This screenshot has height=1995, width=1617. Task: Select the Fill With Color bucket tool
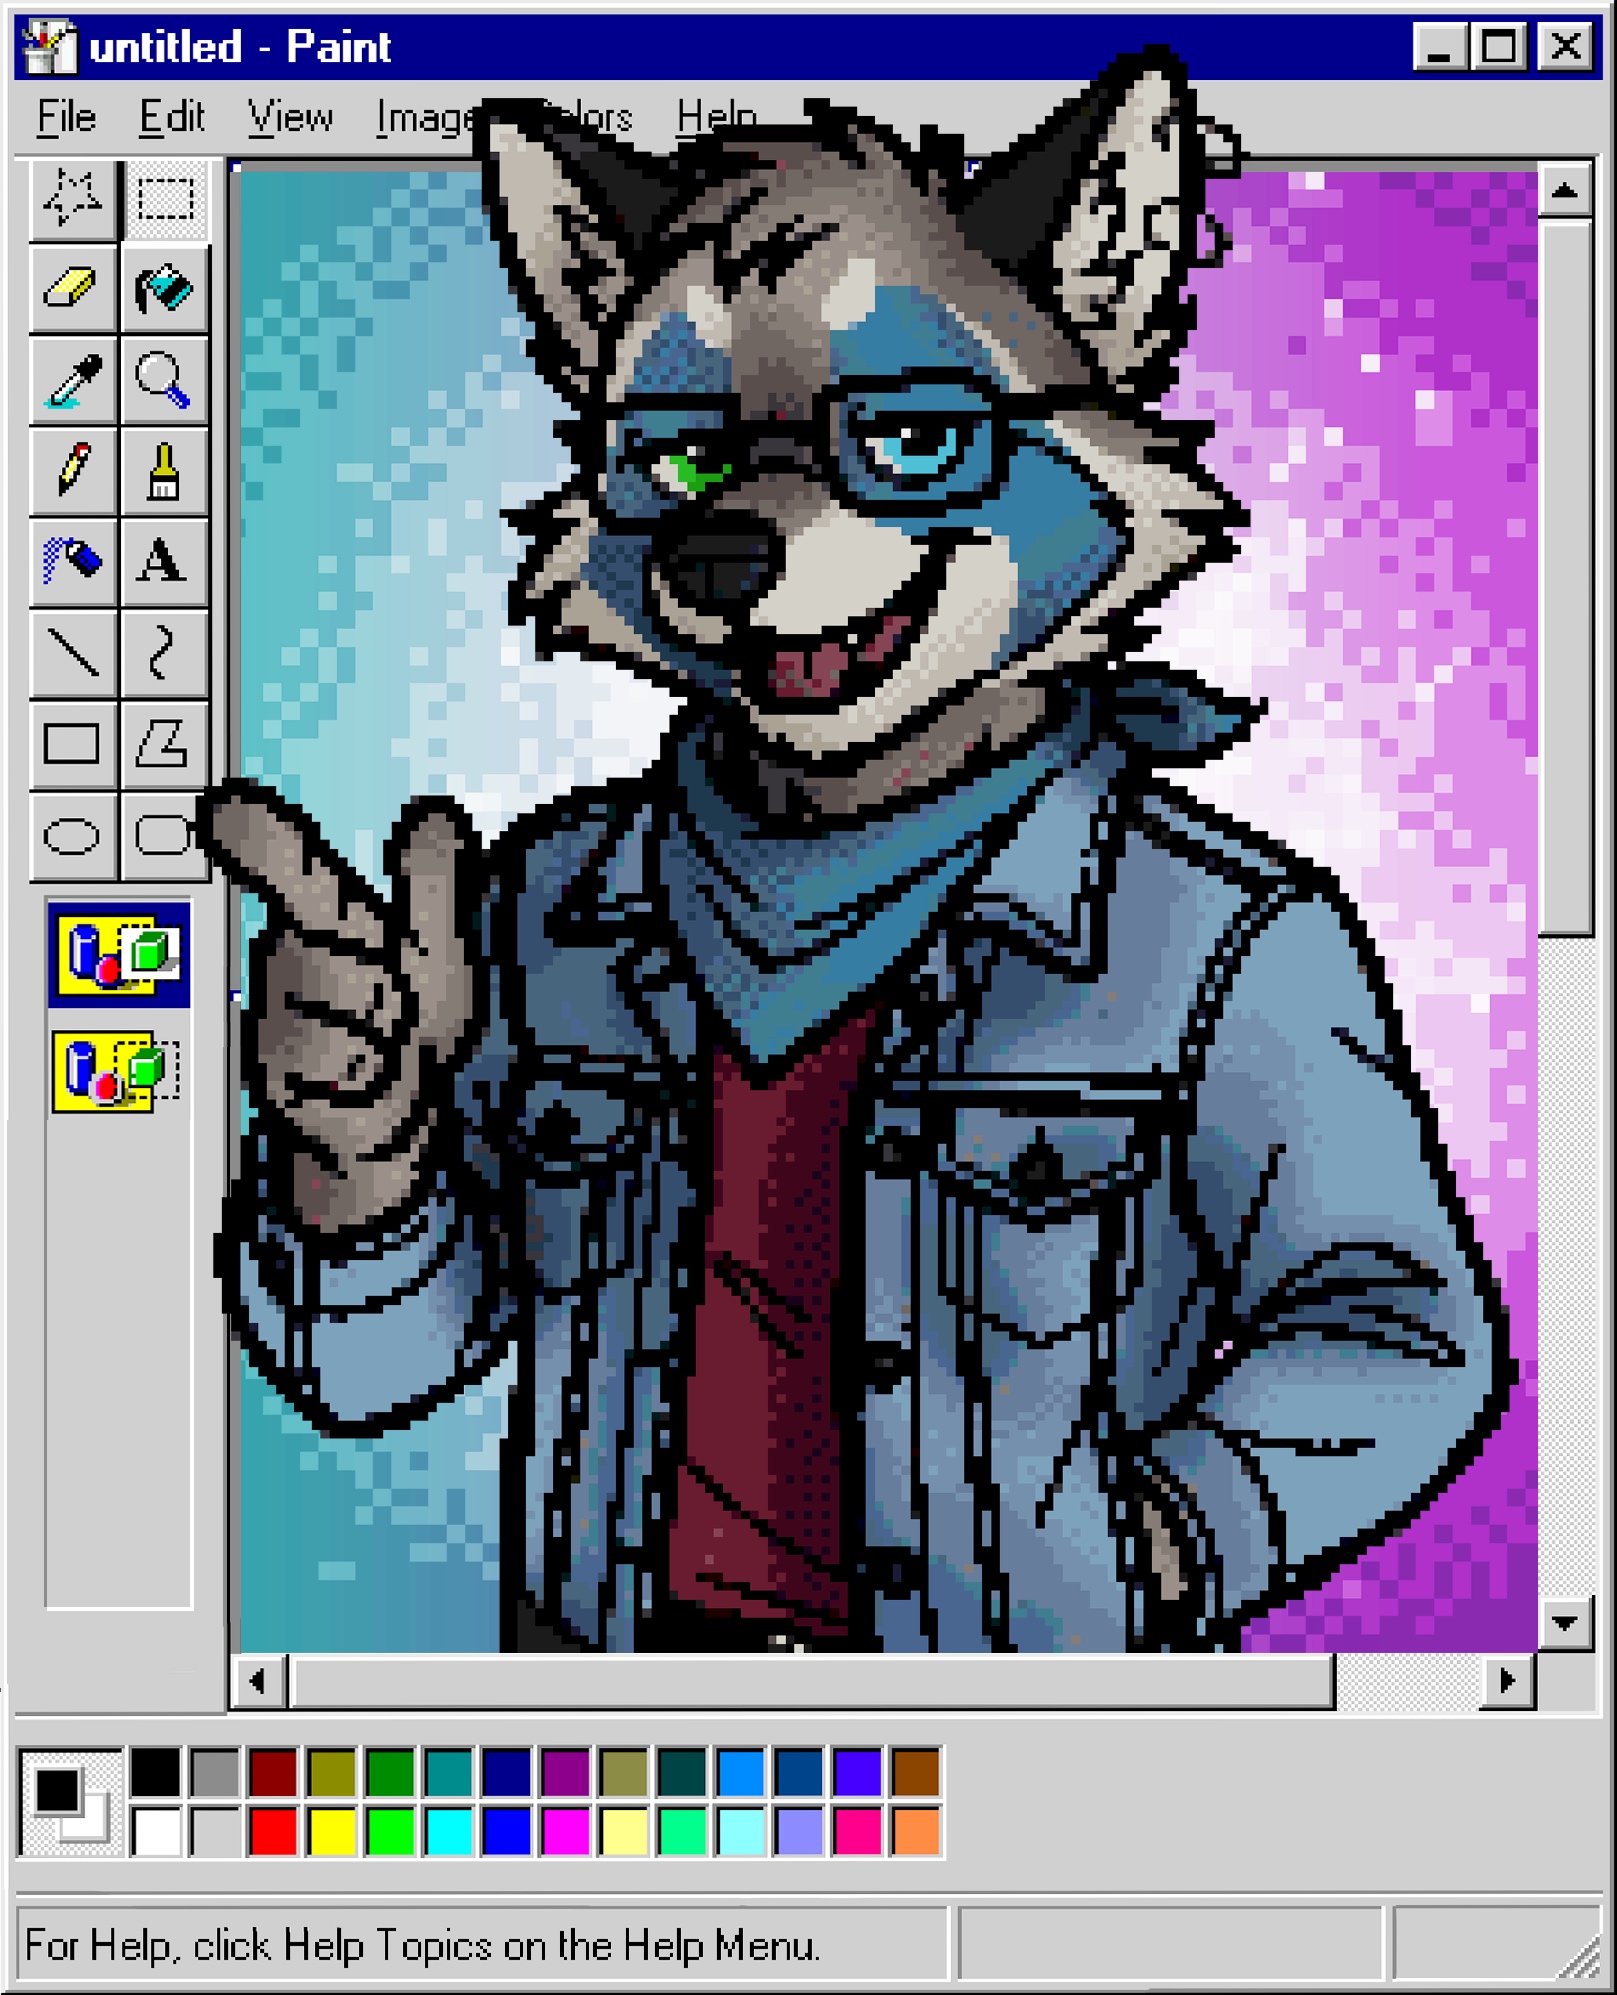pos(164,289)
